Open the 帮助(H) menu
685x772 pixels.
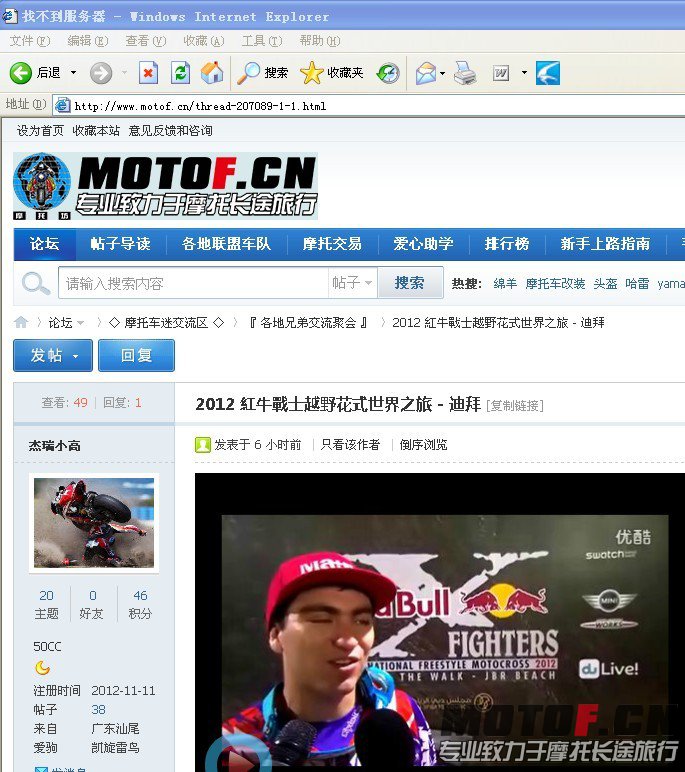point(320,41)
